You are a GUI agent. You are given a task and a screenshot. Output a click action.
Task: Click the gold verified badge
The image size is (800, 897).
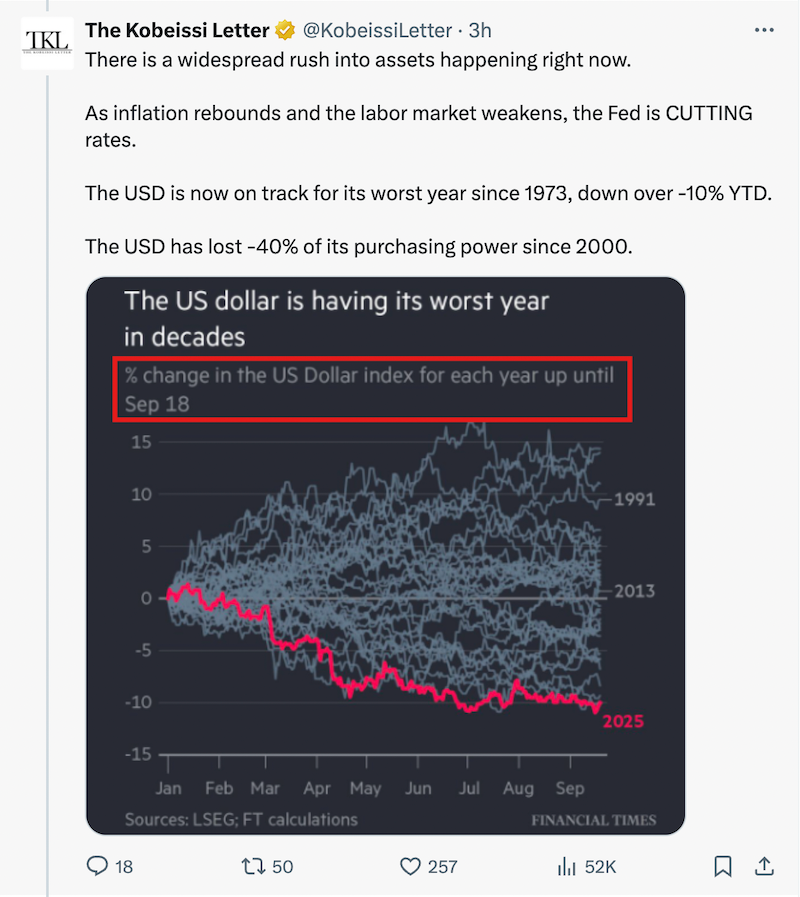click(284, 30)
